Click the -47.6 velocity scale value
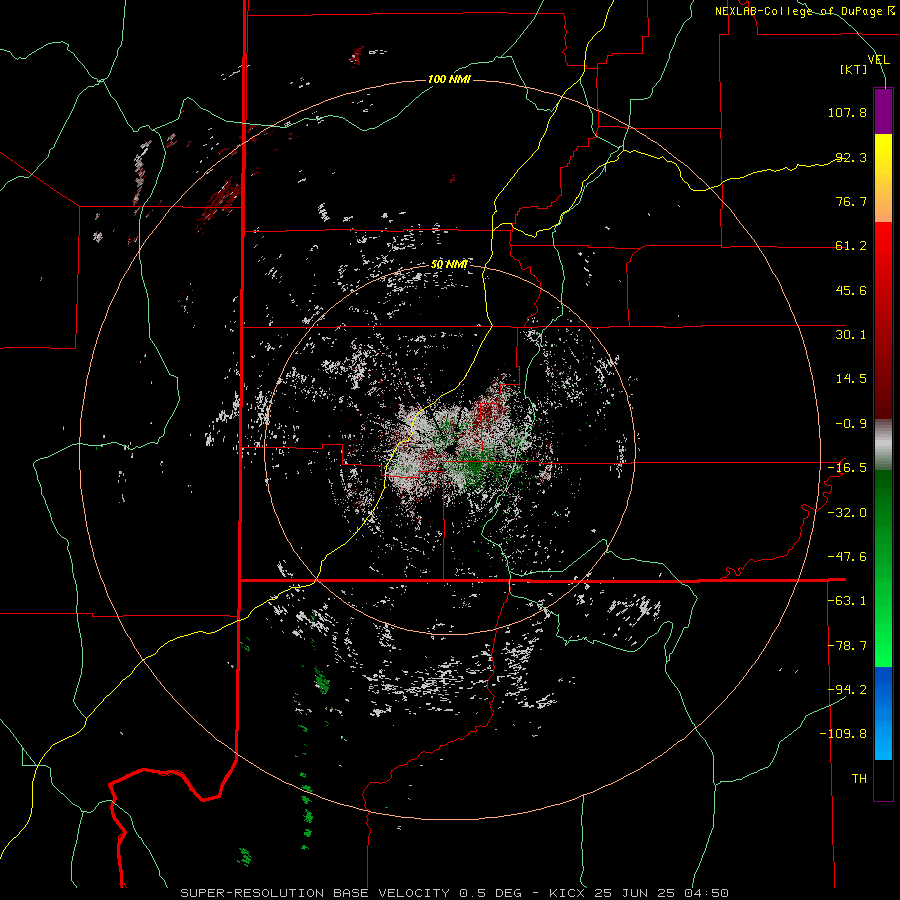This screenshot has height=900, width=900. 847,557
